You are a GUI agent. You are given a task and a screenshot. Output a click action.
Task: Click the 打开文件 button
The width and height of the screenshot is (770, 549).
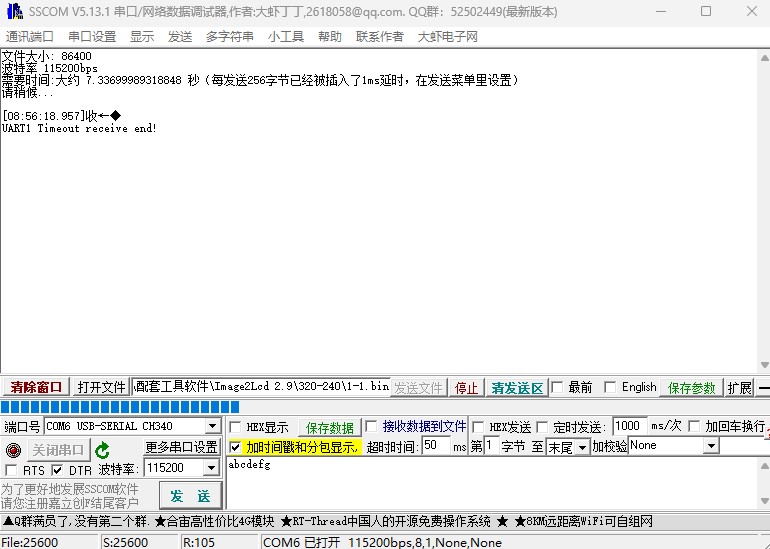(x=101, y=387)
